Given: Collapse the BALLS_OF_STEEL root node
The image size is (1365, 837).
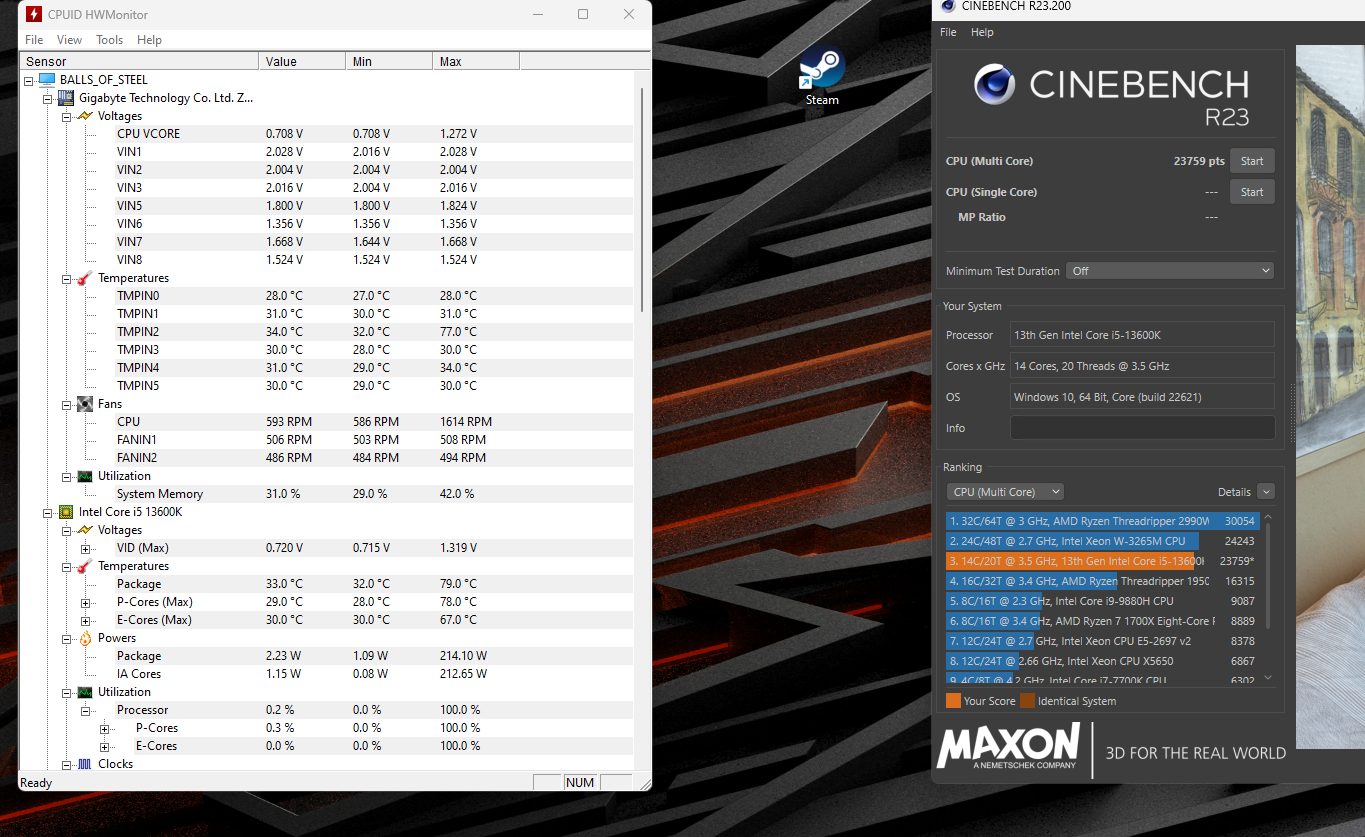Looking at the screenshot, I should (x=28, y=80).
